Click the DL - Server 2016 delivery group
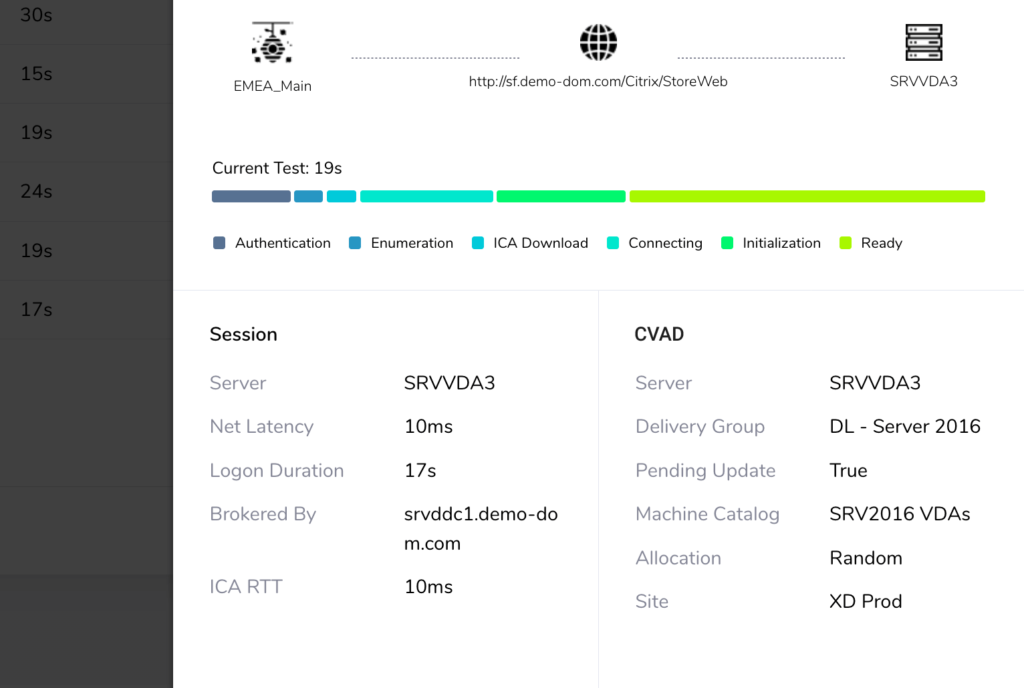 [905, 427]
